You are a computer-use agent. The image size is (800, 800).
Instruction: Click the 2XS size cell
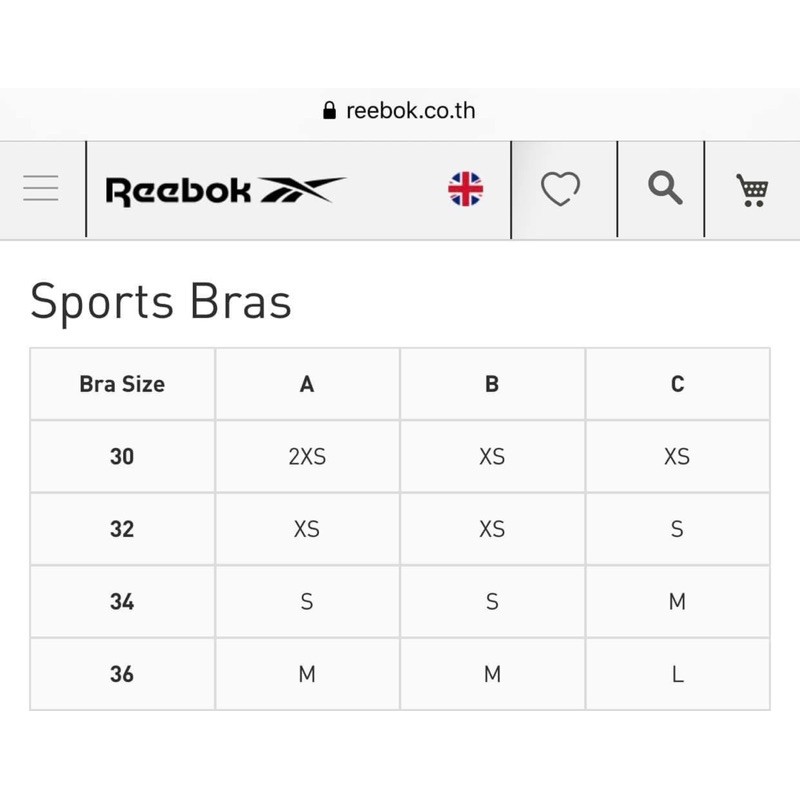point(307,457)
